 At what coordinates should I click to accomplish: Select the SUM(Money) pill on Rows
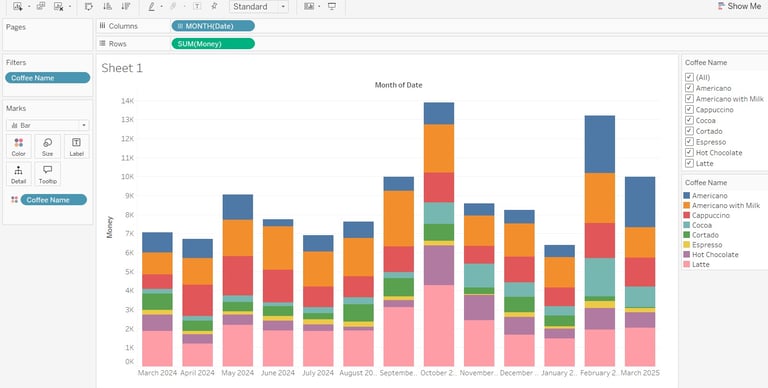tap(213, 44)
